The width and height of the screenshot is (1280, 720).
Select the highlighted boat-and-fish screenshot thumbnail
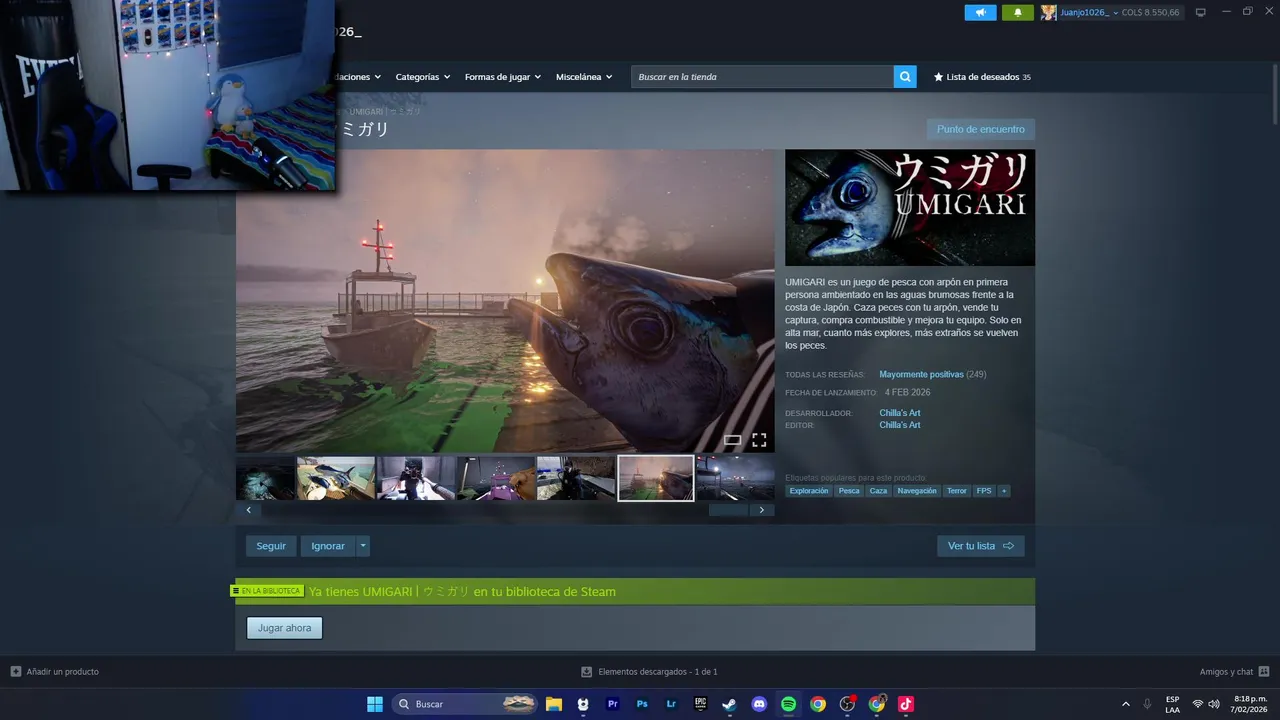(656, 478)
